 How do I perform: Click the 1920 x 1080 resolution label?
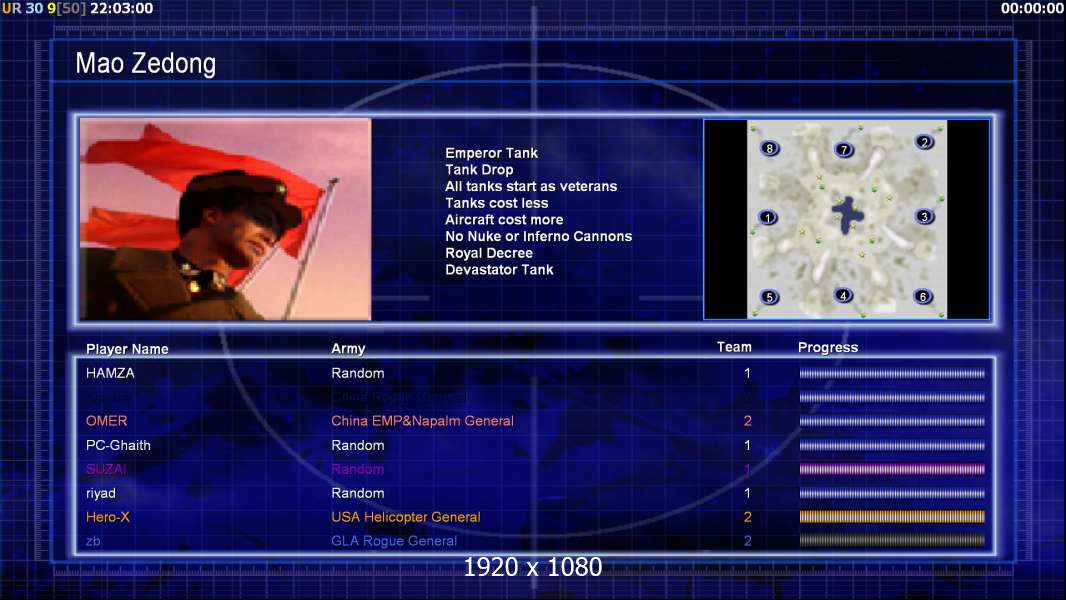[x=532, y=567]
